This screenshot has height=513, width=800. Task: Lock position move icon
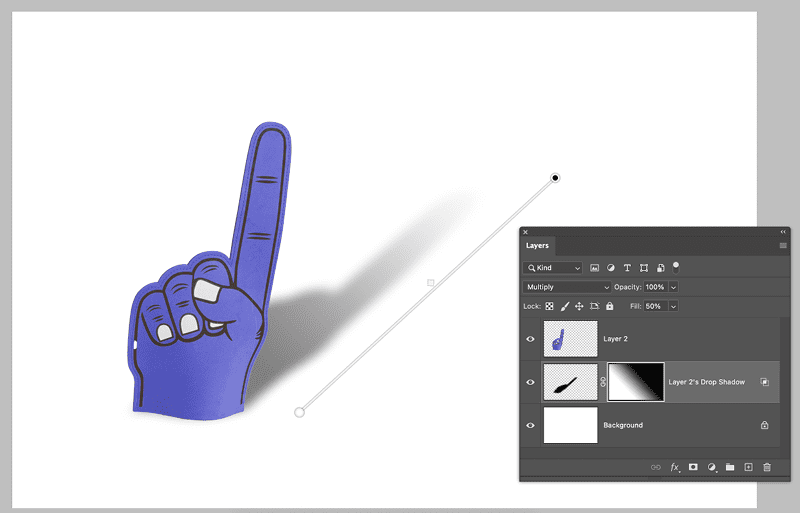click(579, 306)
